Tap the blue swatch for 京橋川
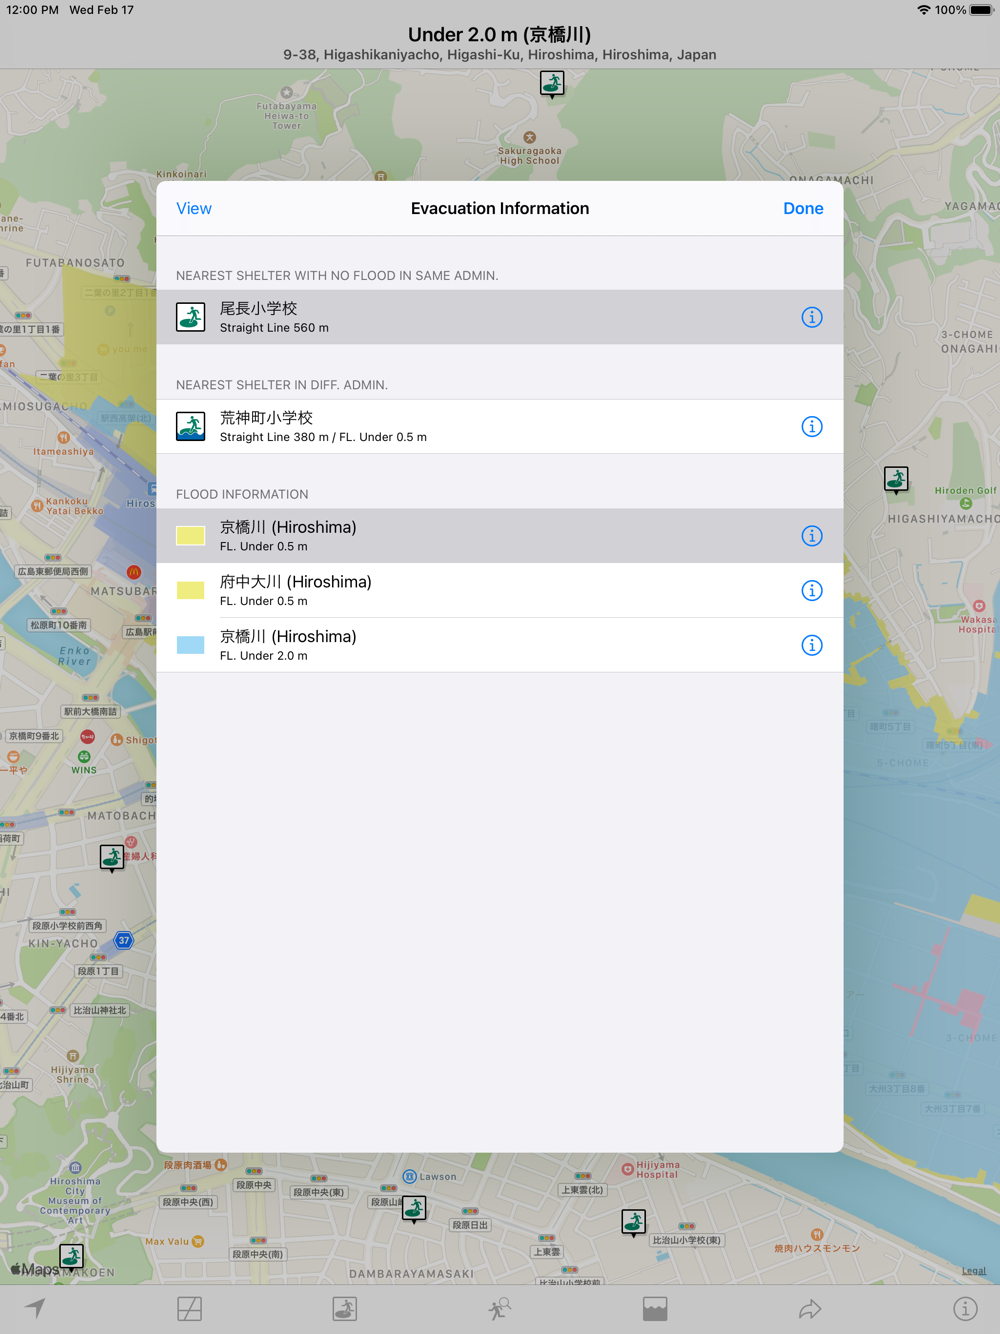The image size is (1000, 1334). point(190,645)
